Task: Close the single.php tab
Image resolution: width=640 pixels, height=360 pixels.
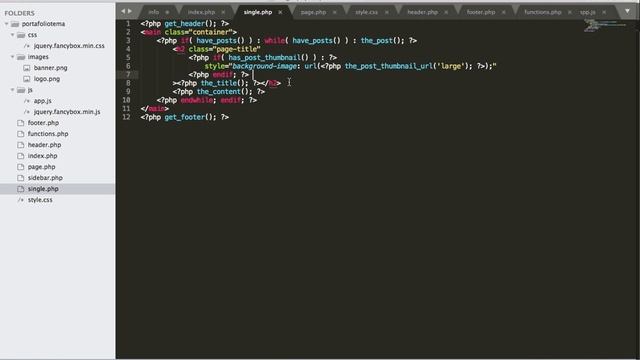Action: pyautogui.click(x=280, y=12)
